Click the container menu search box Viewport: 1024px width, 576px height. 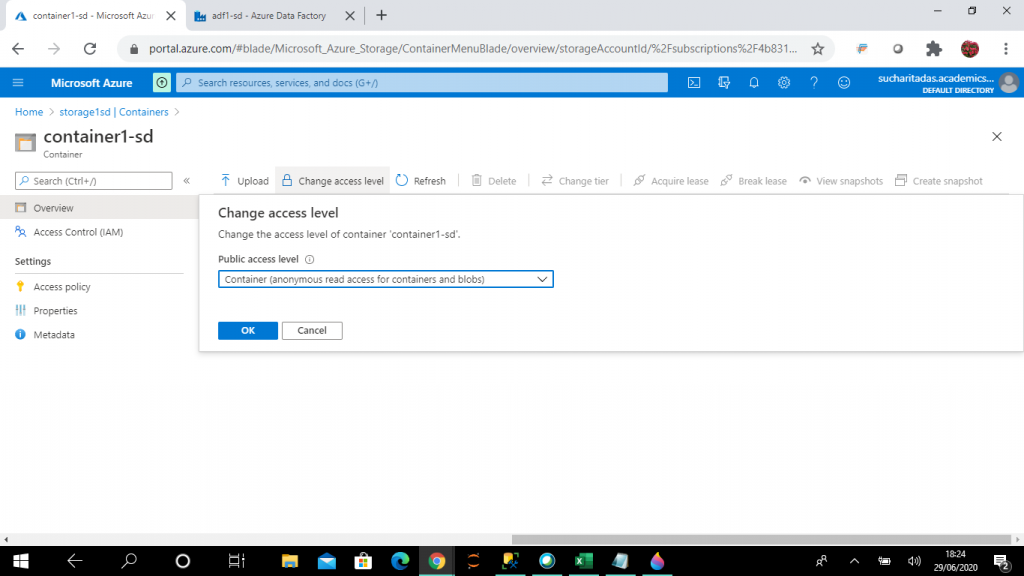(93, 181)
